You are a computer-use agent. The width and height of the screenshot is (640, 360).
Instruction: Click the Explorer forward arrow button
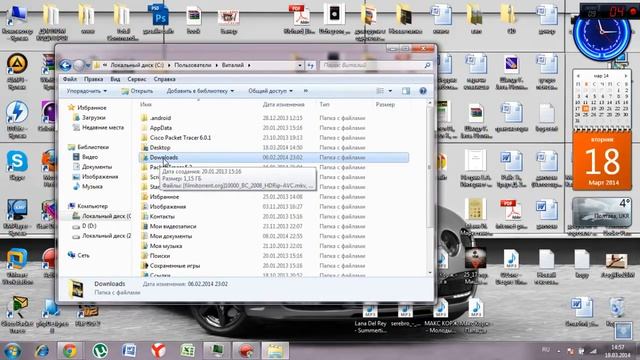coord(79,65)
